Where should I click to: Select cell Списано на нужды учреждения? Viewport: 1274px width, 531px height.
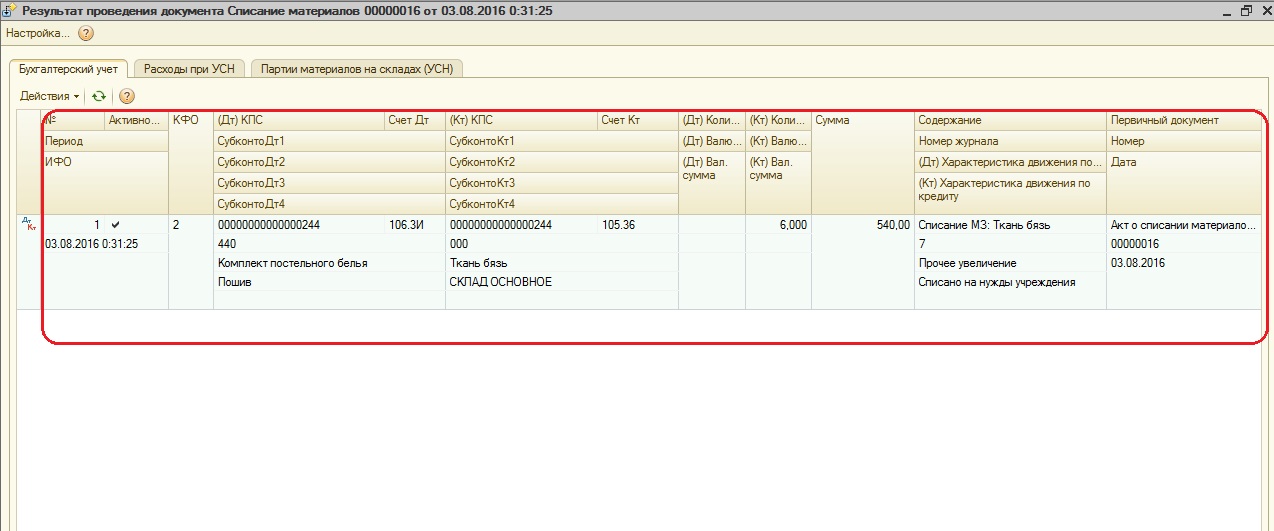(1010, 282)
